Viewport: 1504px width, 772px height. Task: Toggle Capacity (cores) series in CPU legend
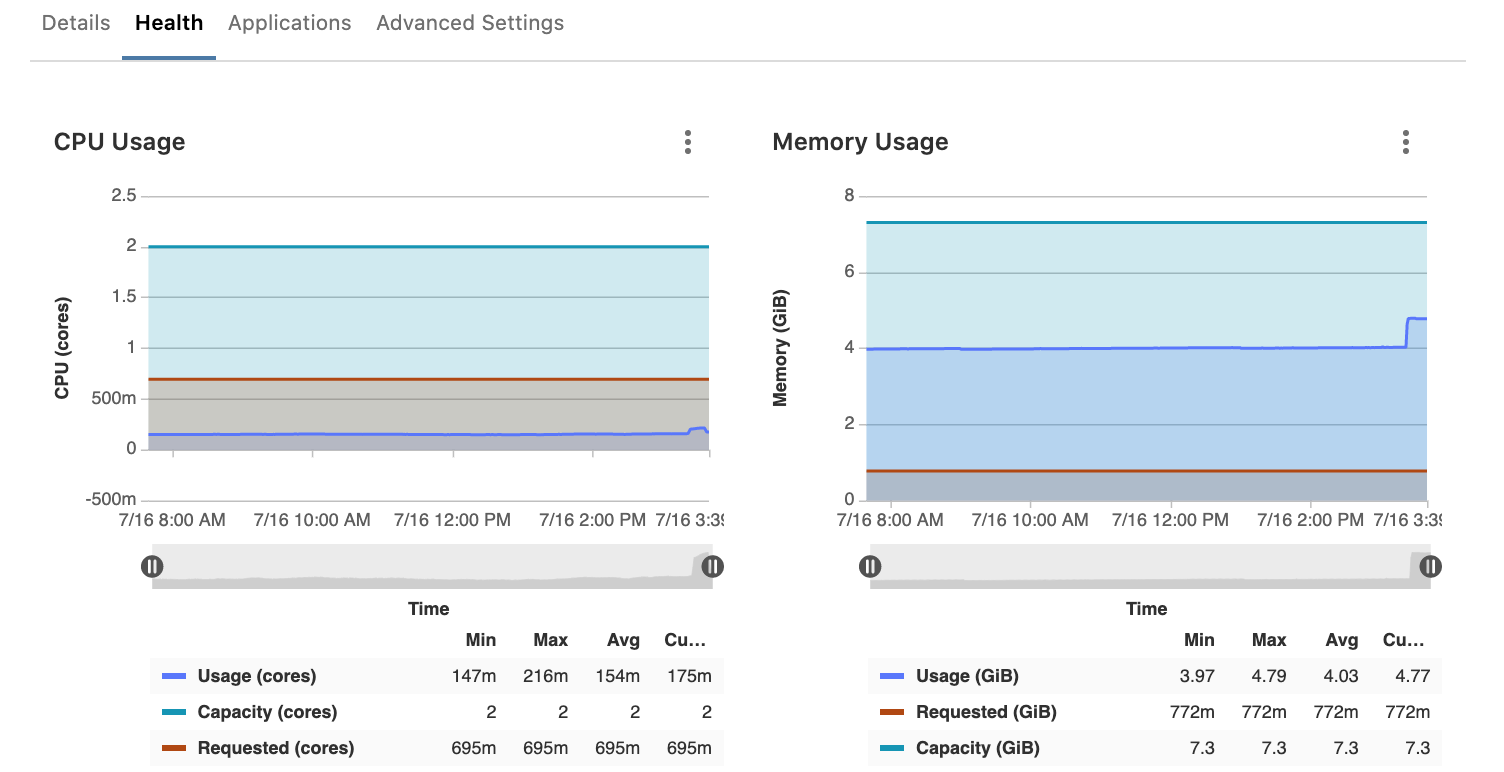point(267,712)
